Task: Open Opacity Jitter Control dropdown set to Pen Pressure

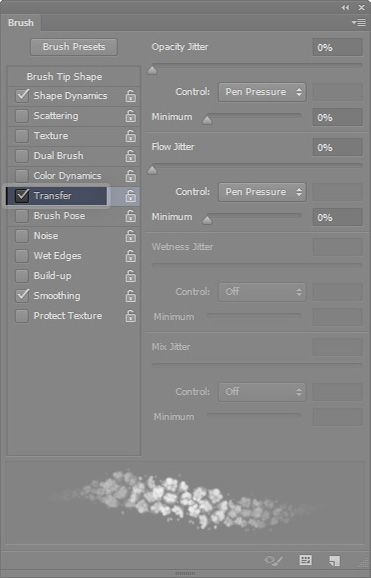Action: pyautogui.click(x=262, y=92)
